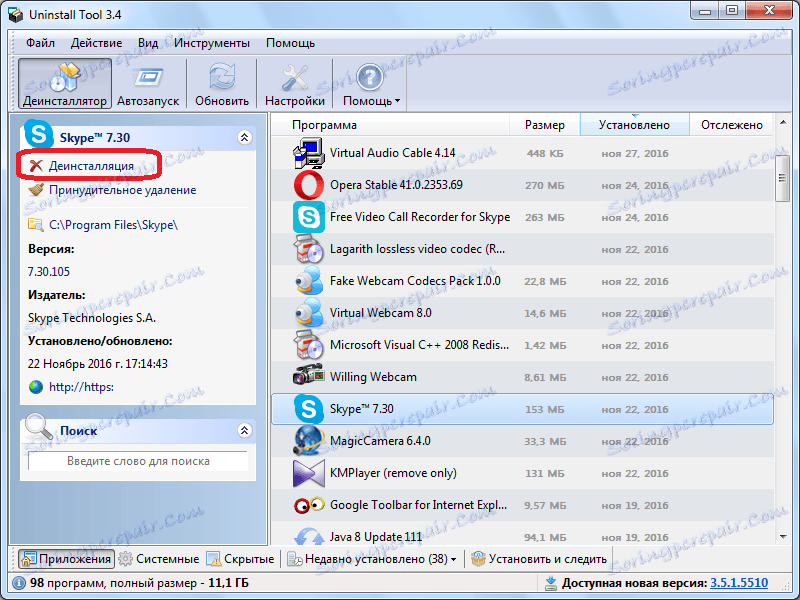
Task: Click the version value 7.30.105
Action: pyautogui.click(x=48, y=271)
